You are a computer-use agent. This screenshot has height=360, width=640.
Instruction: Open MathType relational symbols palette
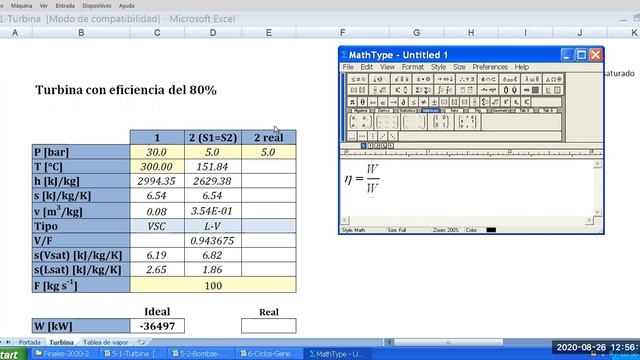tap(358, 79)
